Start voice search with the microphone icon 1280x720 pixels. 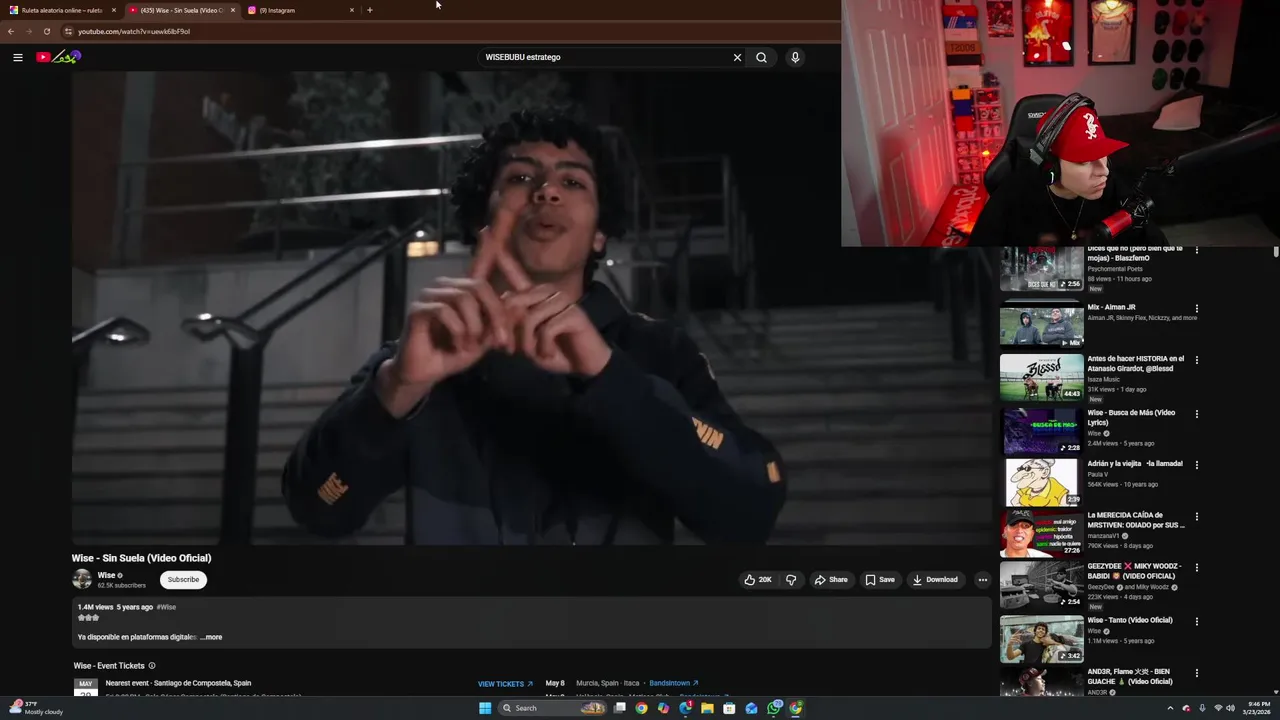(795, 57)
